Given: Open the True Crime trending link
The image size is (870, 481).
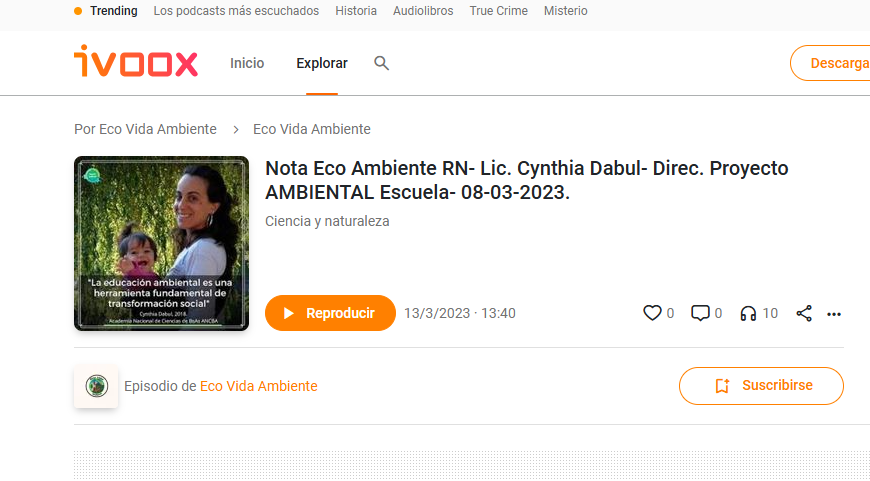Looking at the screenshot, I should 498,11.
